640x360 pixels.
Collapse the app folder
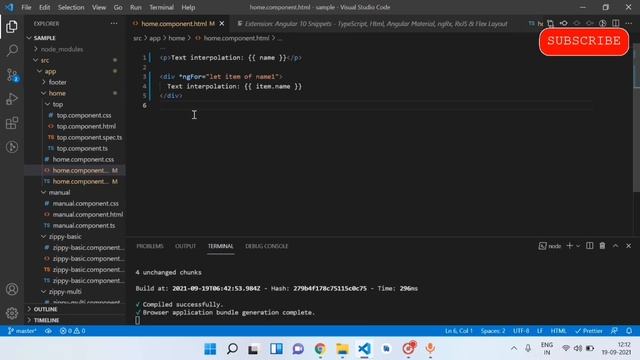(76, 71)
